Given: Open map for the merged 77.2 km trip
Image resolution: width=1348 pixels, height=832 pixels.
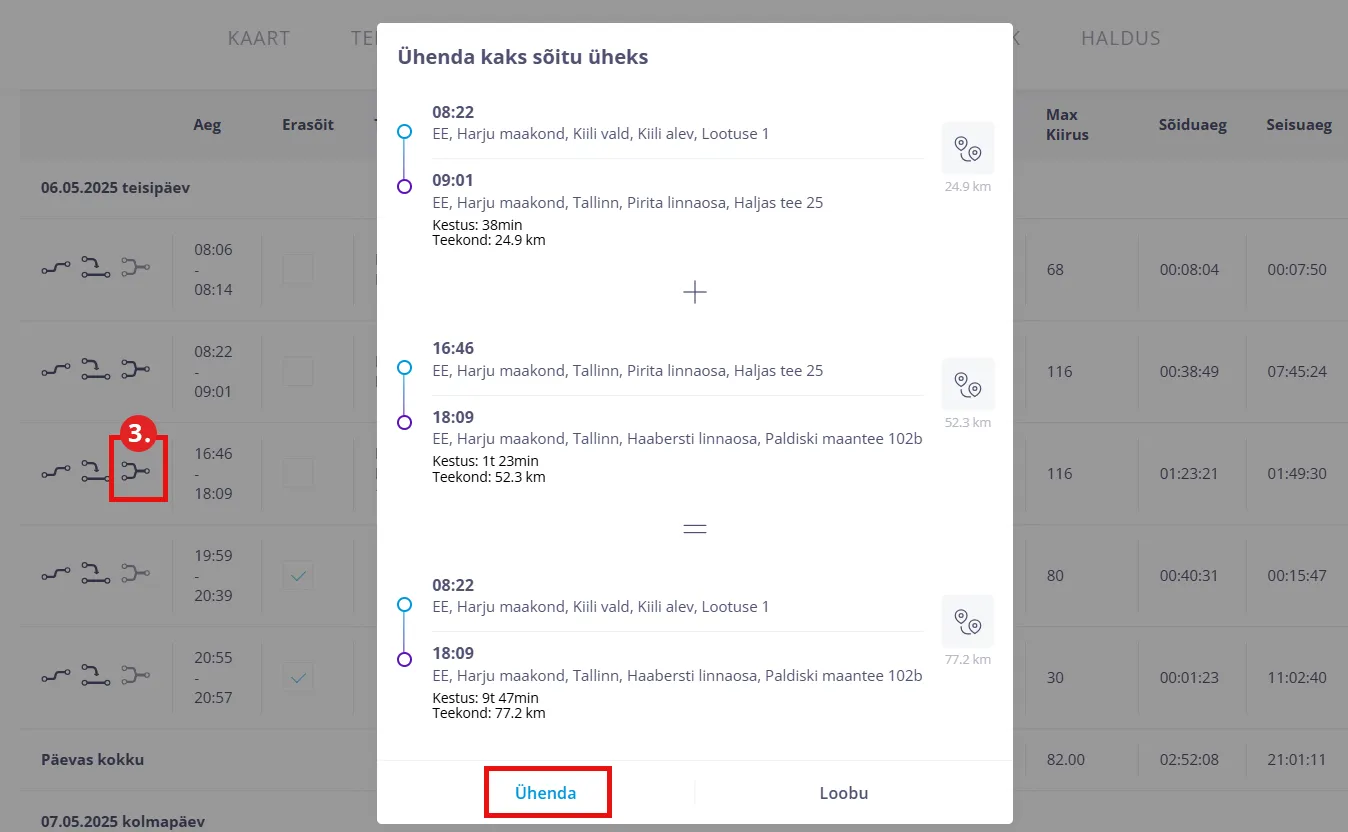Looking at the screenshot, I should click(967, 621).
